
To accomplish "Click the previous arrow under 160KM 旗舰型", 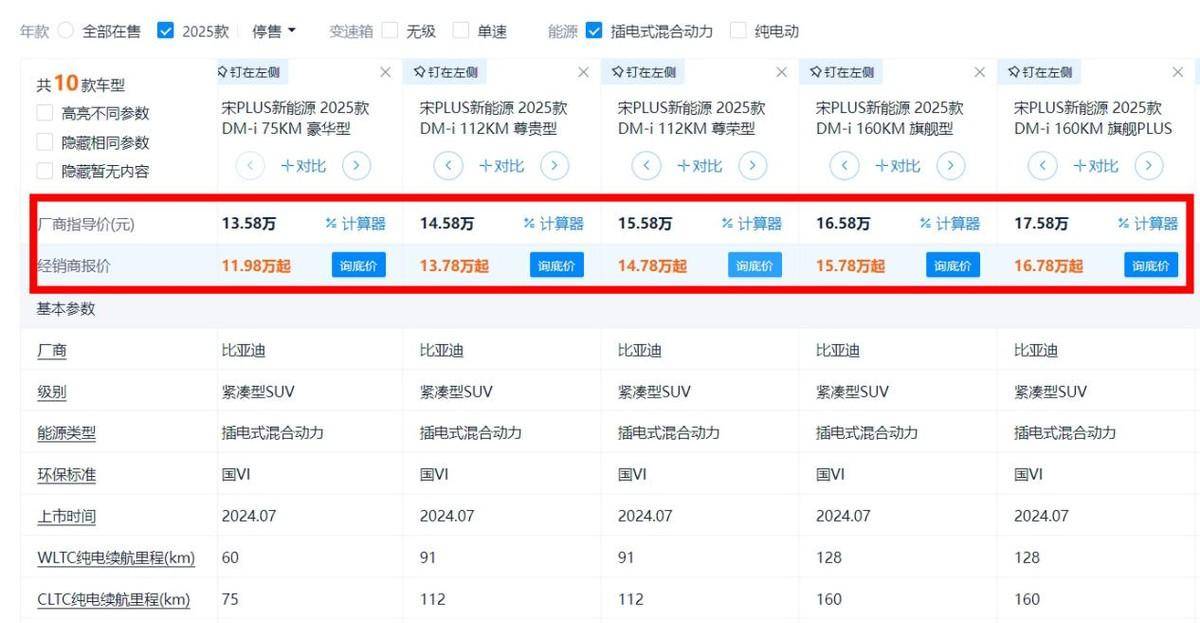I will pos(845,166).
